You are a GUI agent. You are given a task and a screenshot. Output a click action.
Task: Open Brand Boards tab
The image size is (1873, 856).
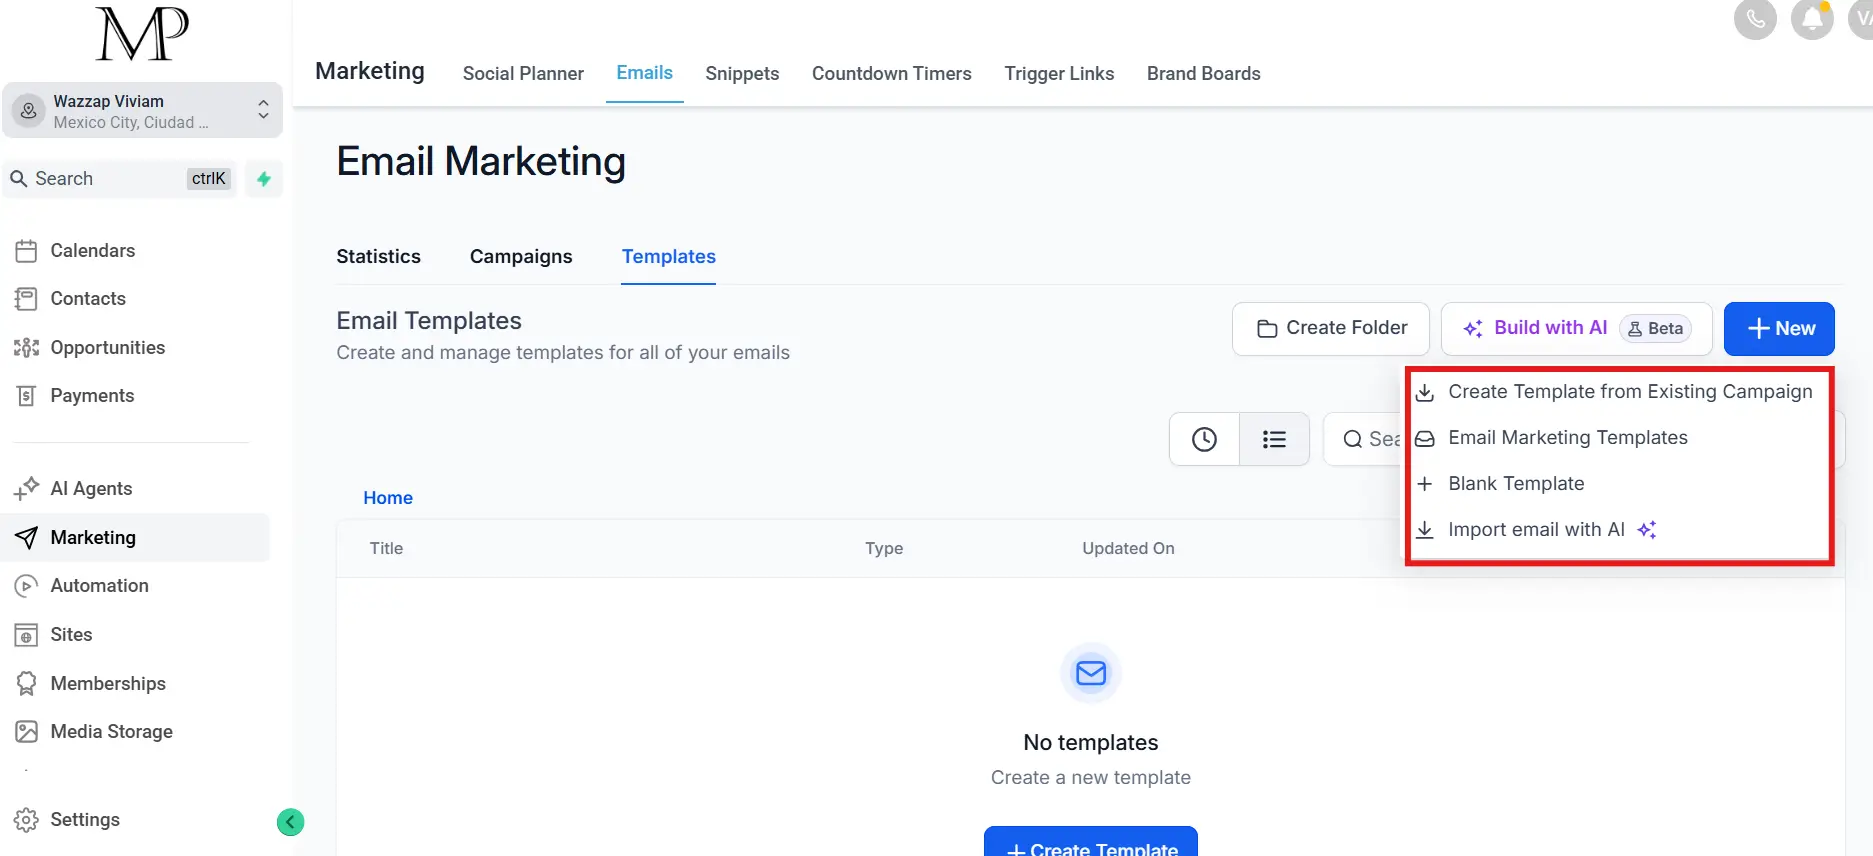click(1203, 73)
